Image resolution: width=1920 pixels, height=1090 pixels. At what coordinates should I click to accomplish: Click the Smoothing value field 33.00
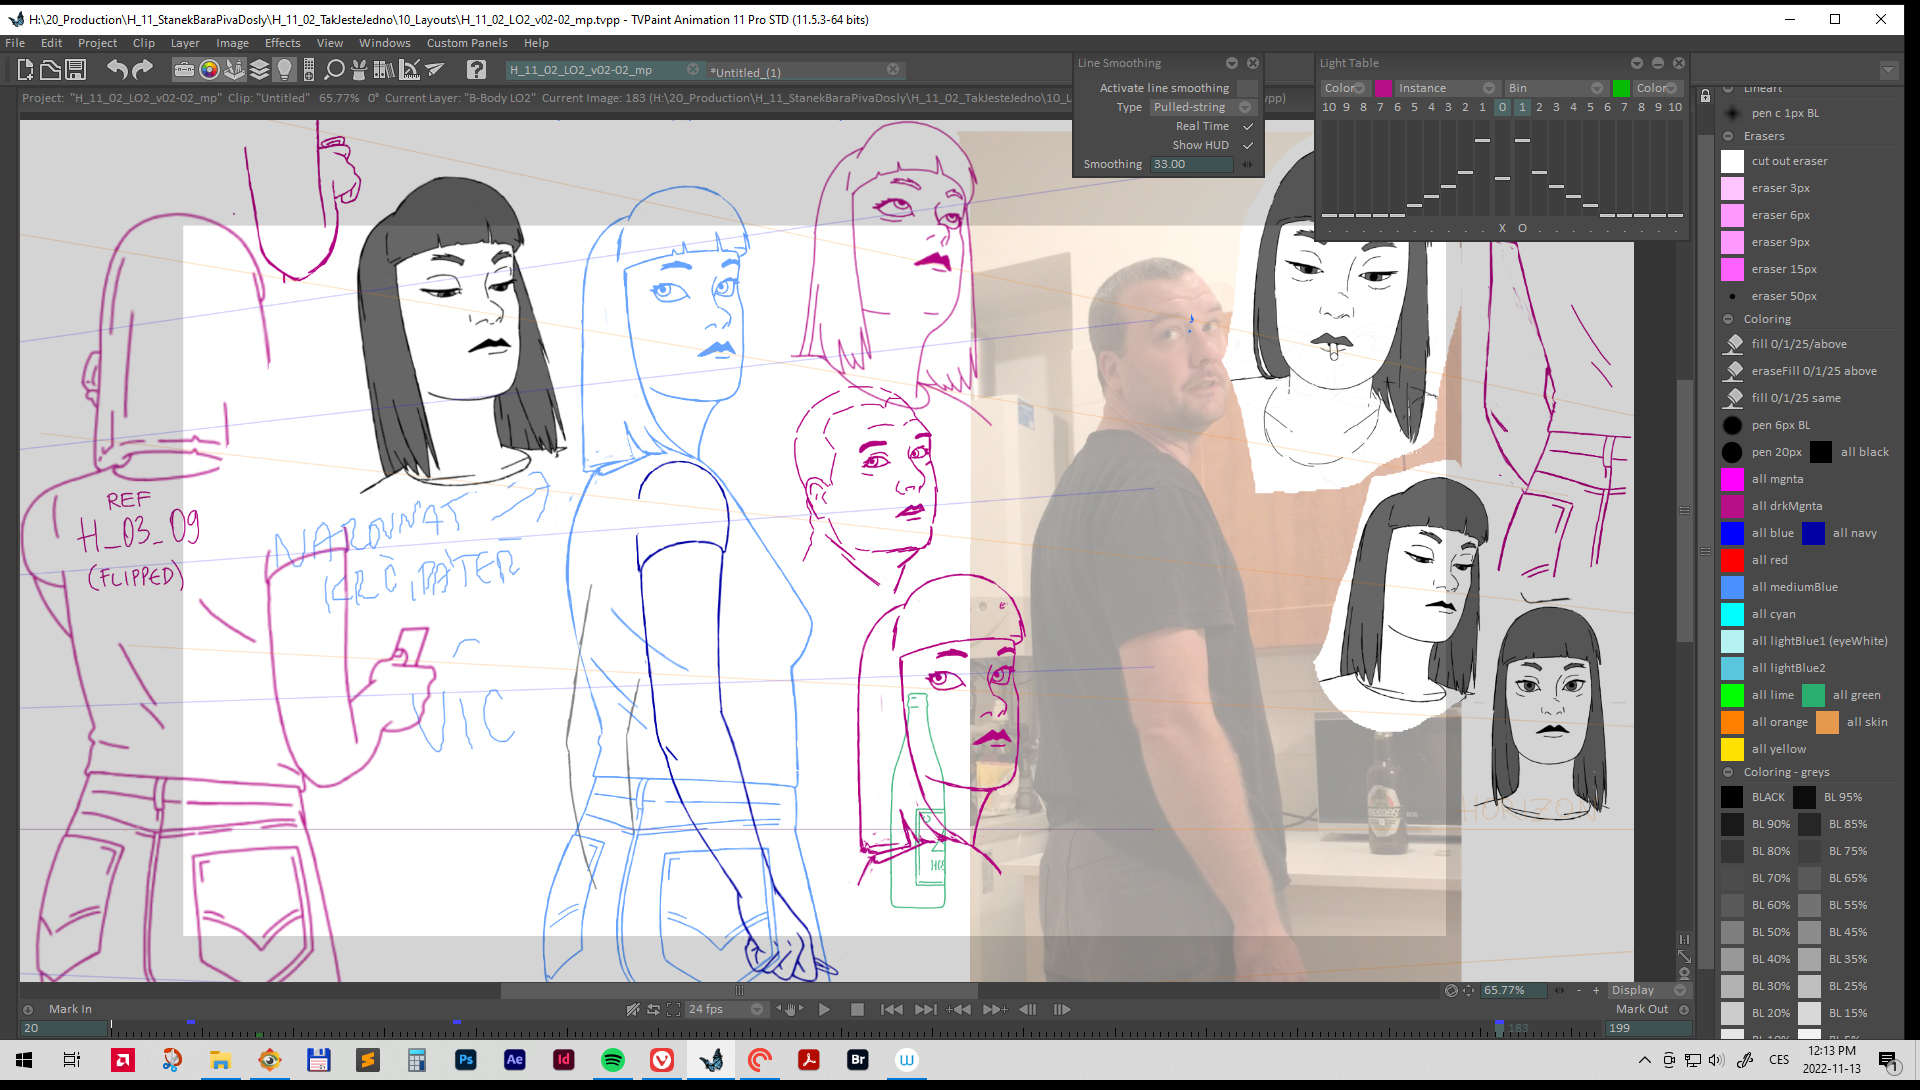click(1190, 164)
